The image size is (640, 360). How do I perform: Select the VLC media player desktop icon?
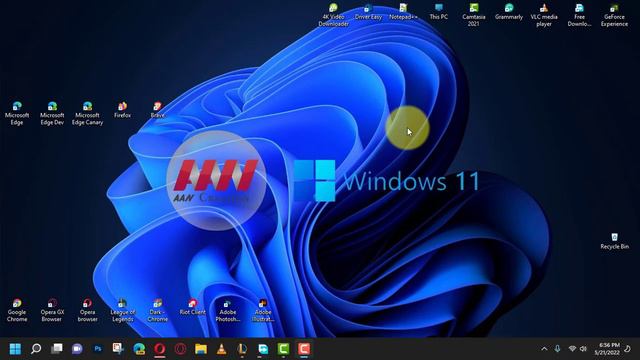[544, 16]
